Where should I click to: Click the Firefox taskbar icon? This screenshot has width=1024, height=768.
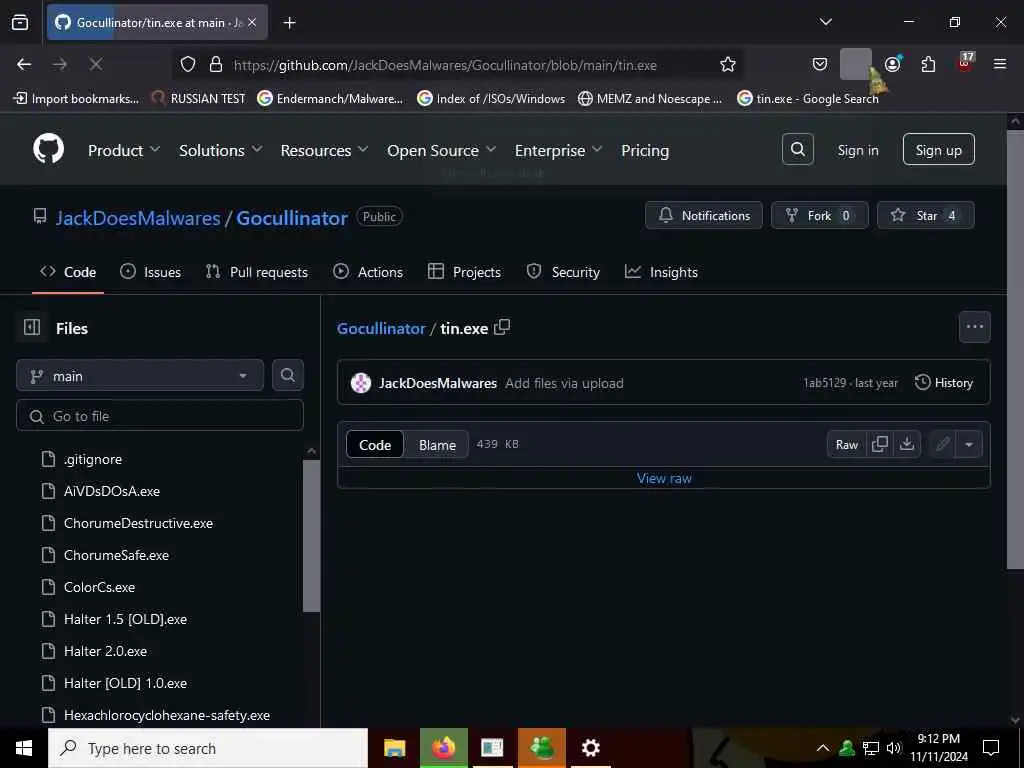(x=443, y=748)
